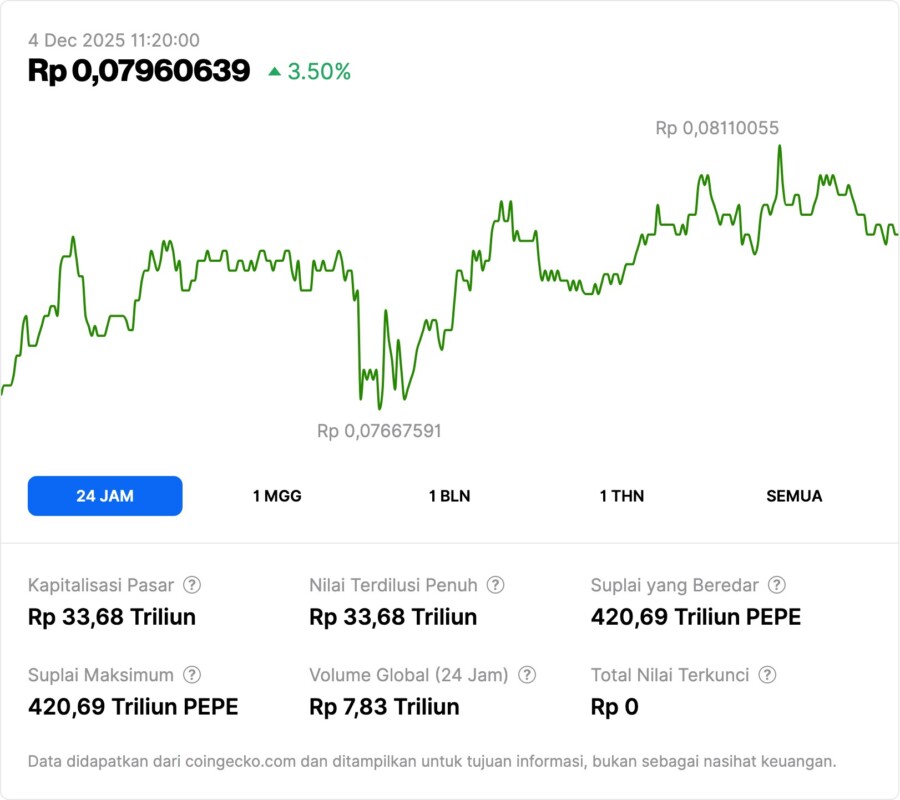This screenshot has height=800, width=900.
Task: Click the 3.50% price change value
Action: pos(319,72)
